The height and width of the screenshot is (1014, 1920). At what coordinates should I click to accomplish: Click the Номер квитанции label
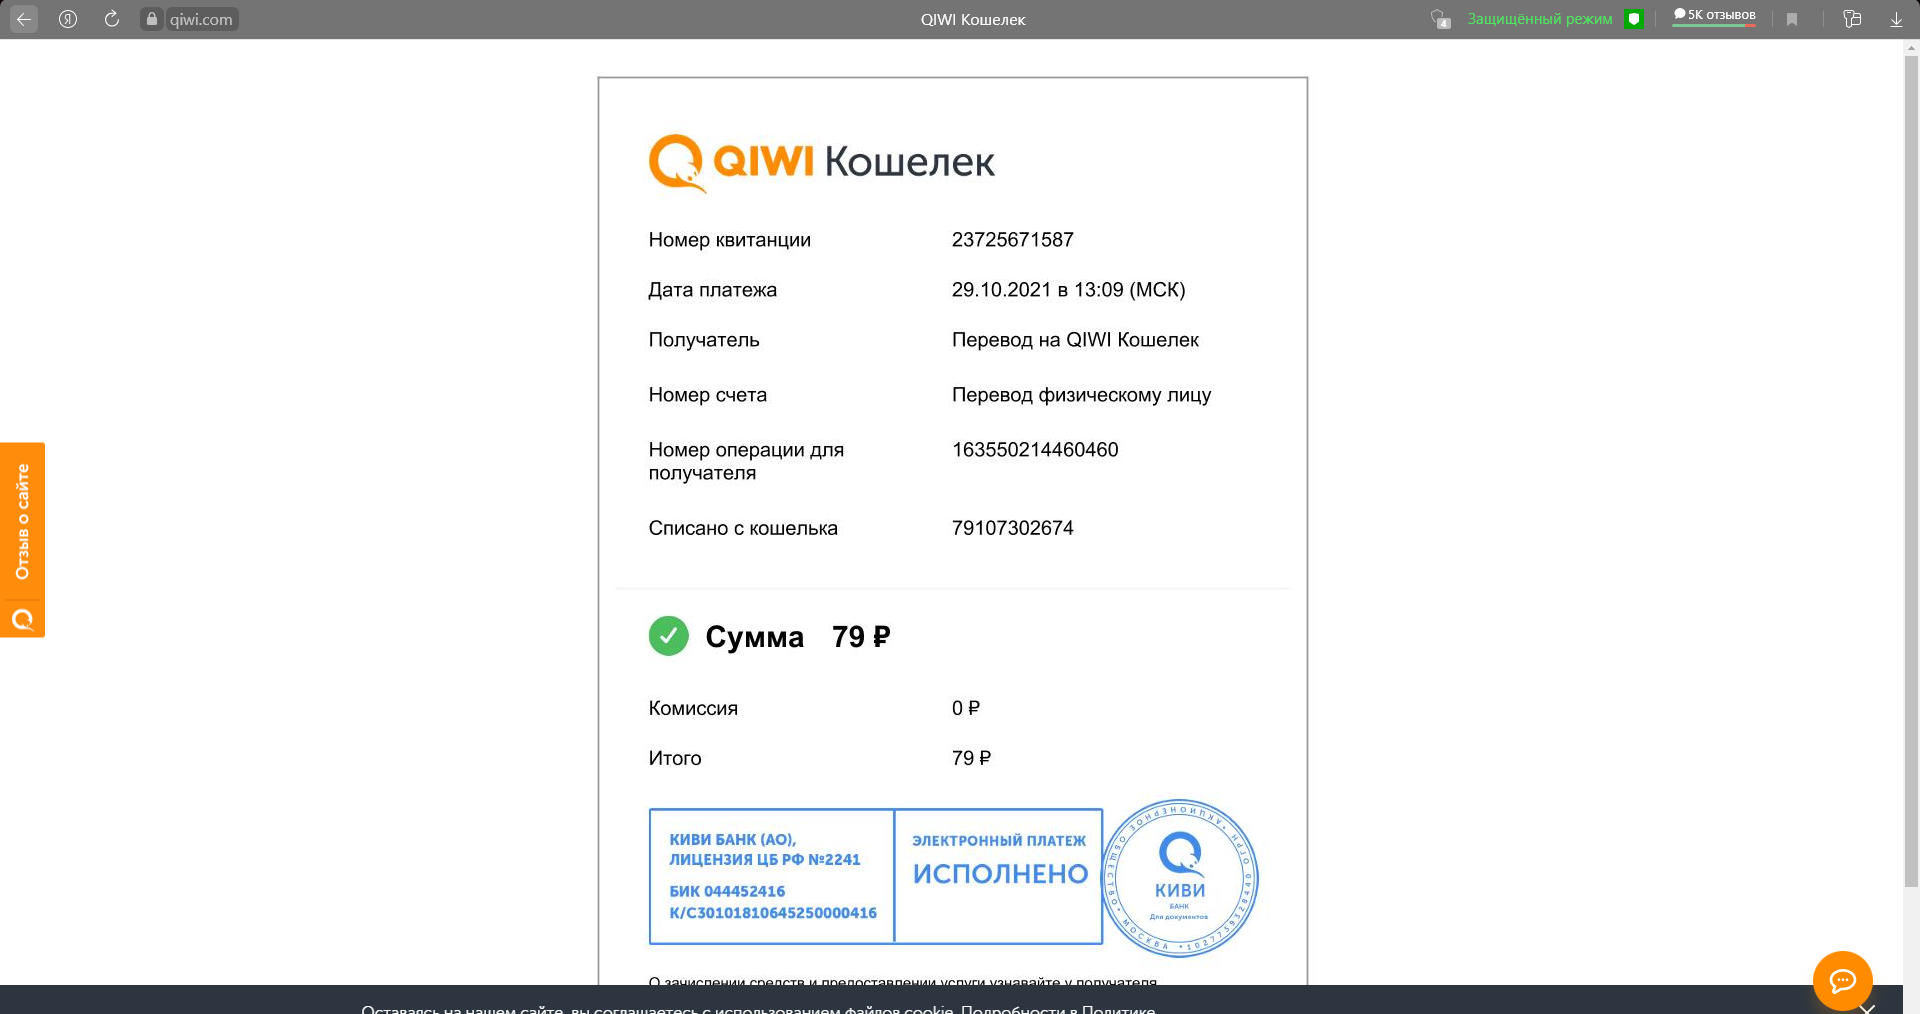click(729, 240)
